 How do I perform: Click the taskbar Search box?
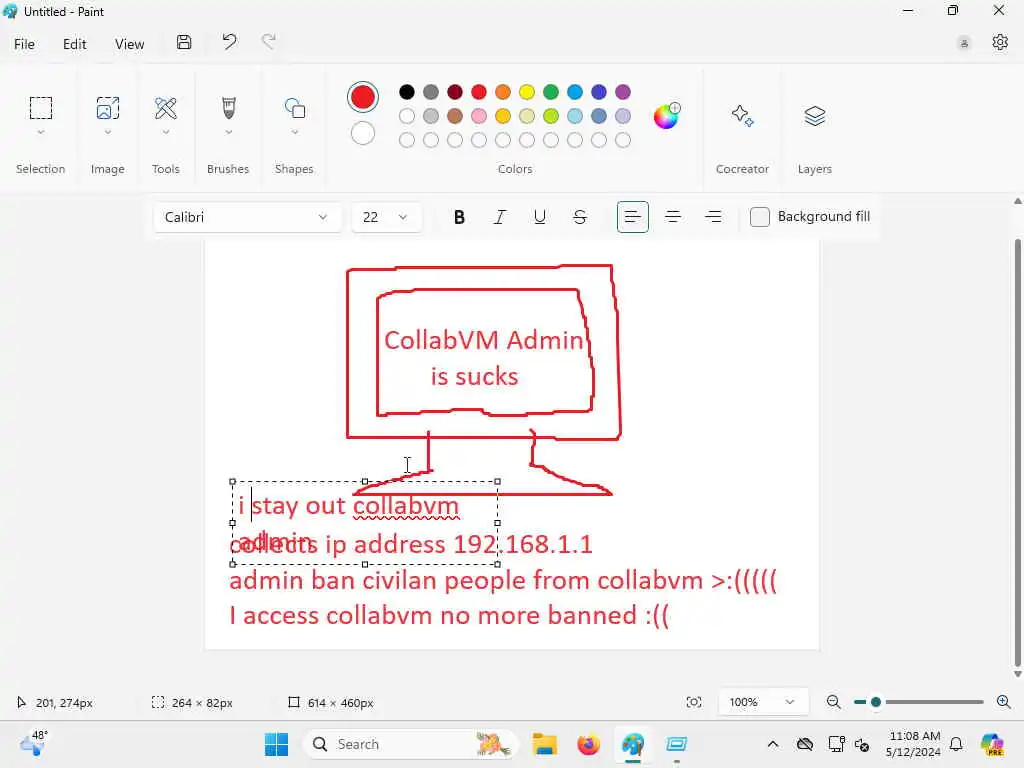pos(410,744)
